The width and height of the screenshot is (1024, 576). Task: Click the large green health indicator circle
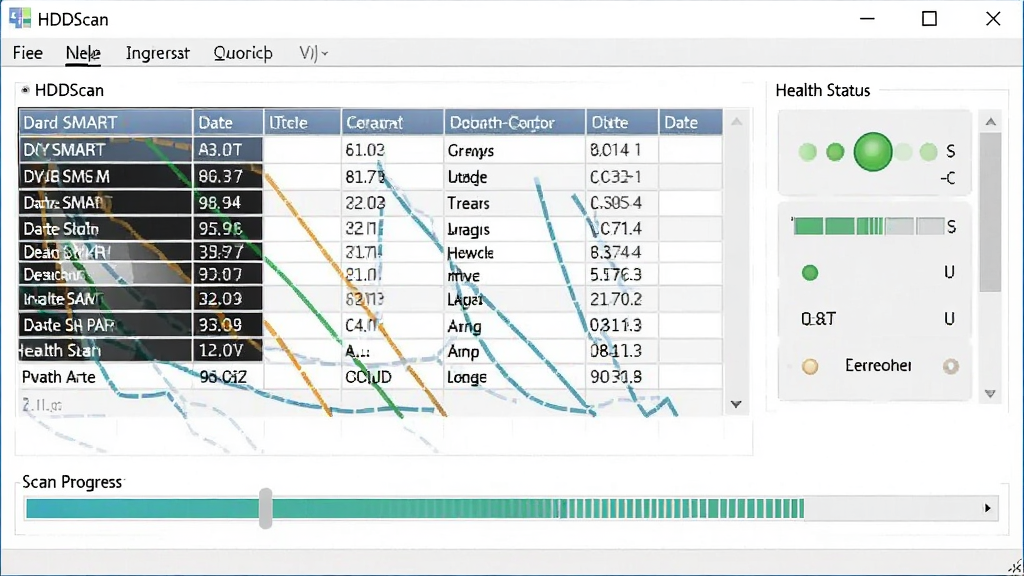click(x=872, y=152)
